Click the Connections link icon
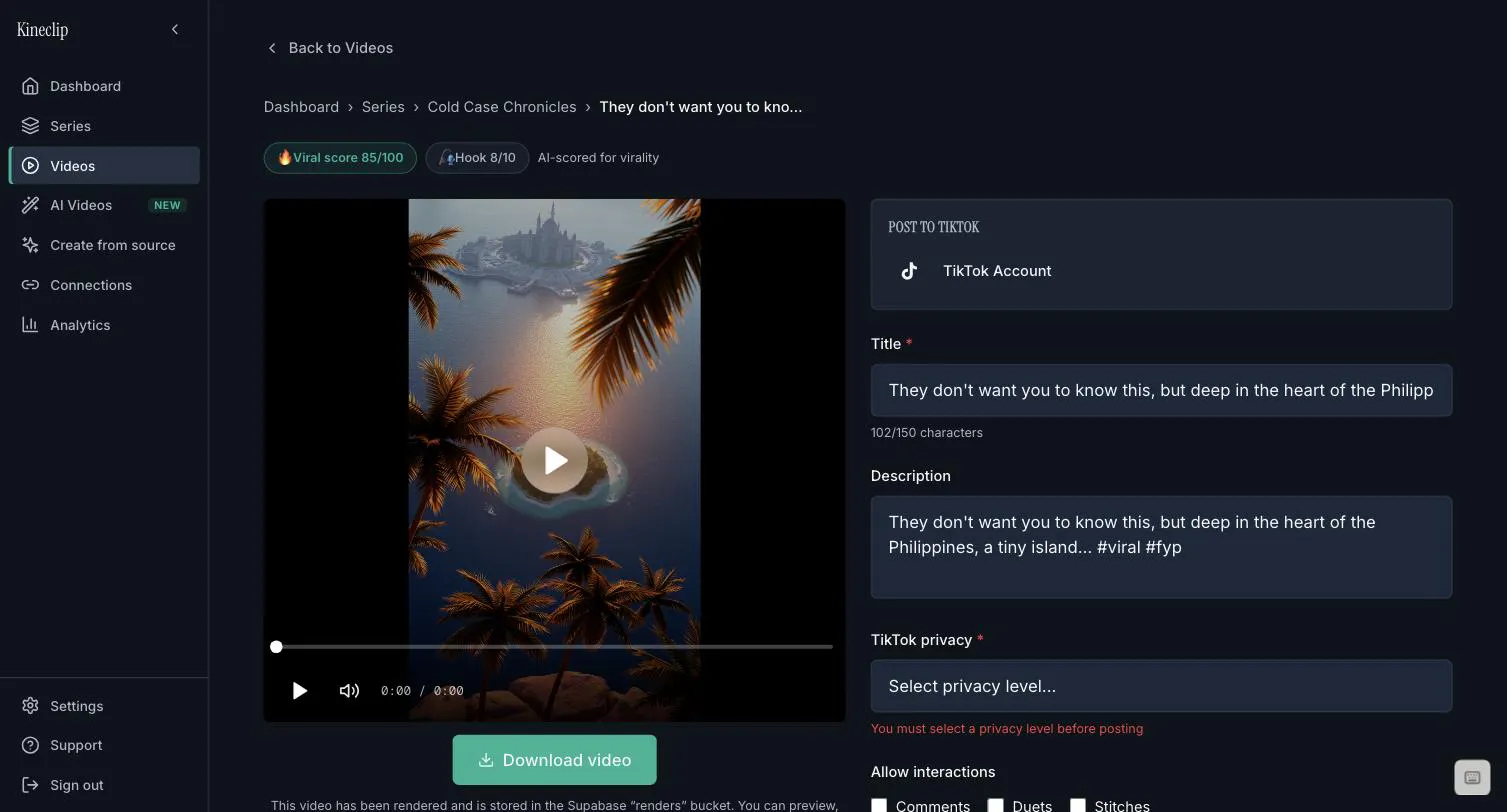 tap(30, 285)
